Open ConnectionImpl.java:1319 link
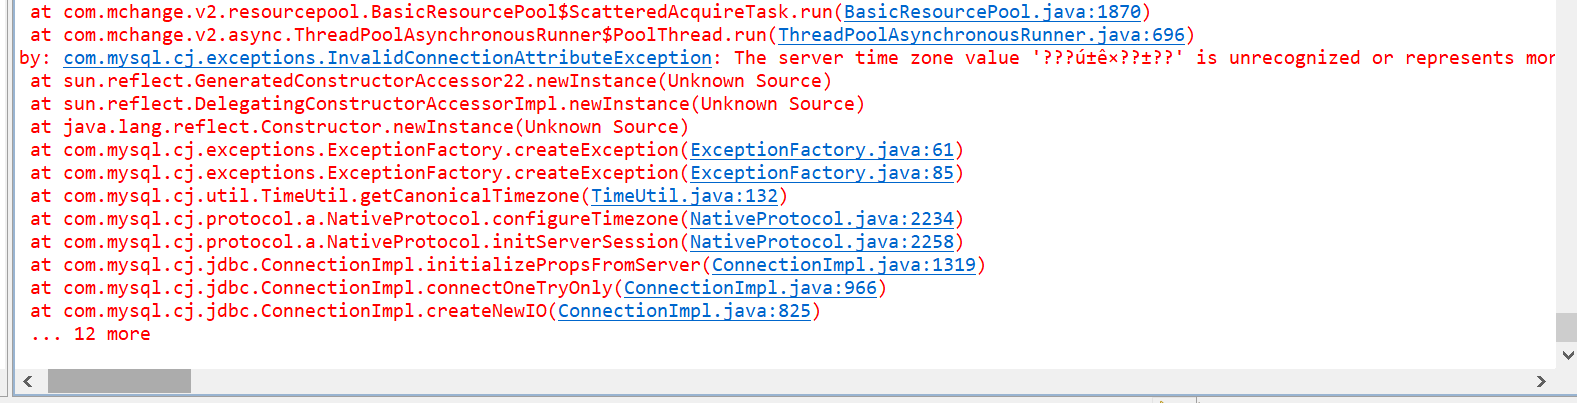This screenshot has height=403, width=1577. (x=844, y=265)
